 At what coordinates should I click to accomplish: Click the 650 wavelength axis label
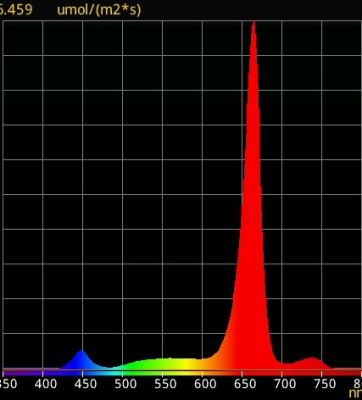pyautogui.click(x=245, y=384)
